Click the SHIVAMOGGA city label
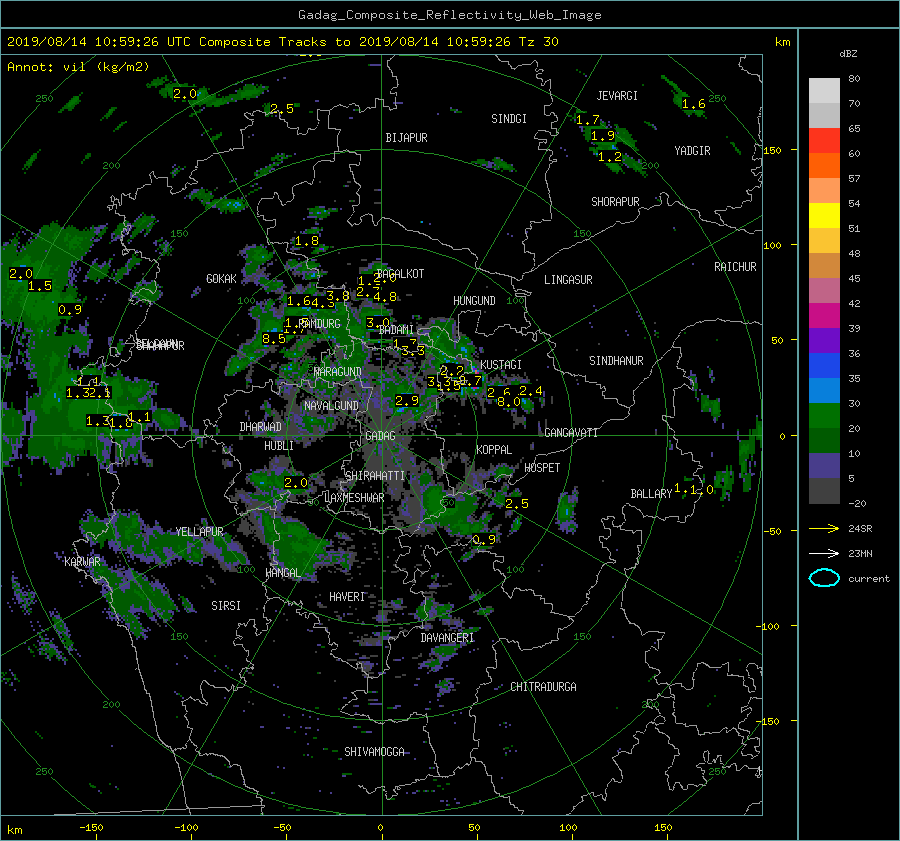Image resolution: width=900 pixels, height=841 pixels. [x=374, y=752]
